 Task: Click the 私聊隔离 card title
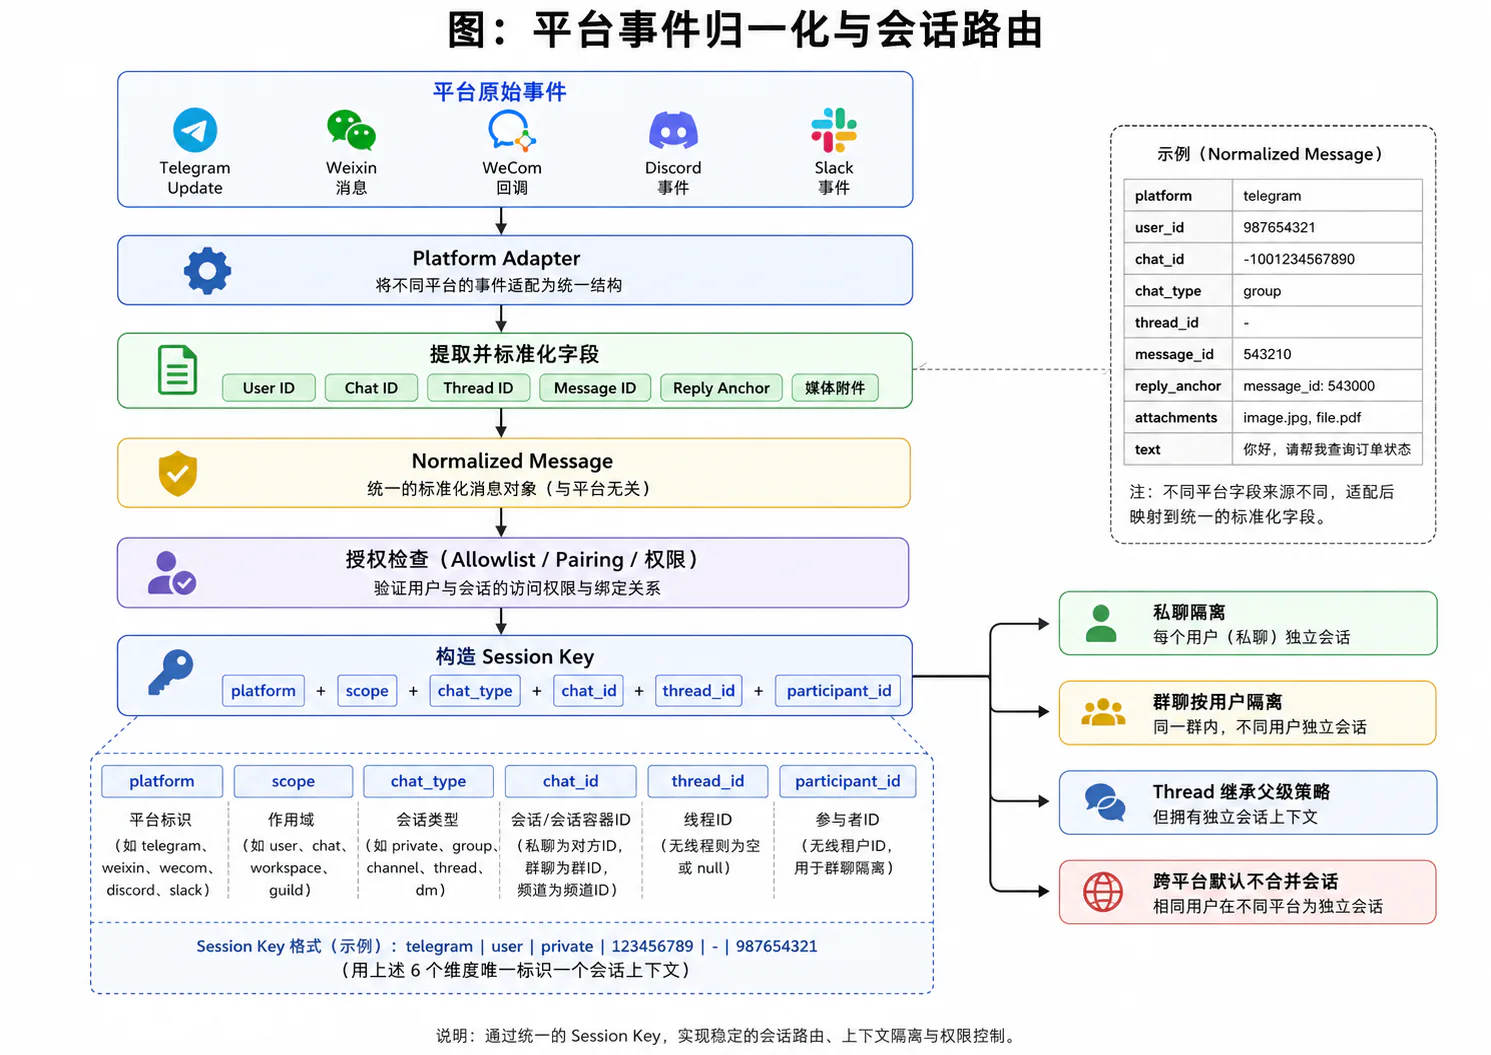pyautogui.click(x=1189, y=612)
